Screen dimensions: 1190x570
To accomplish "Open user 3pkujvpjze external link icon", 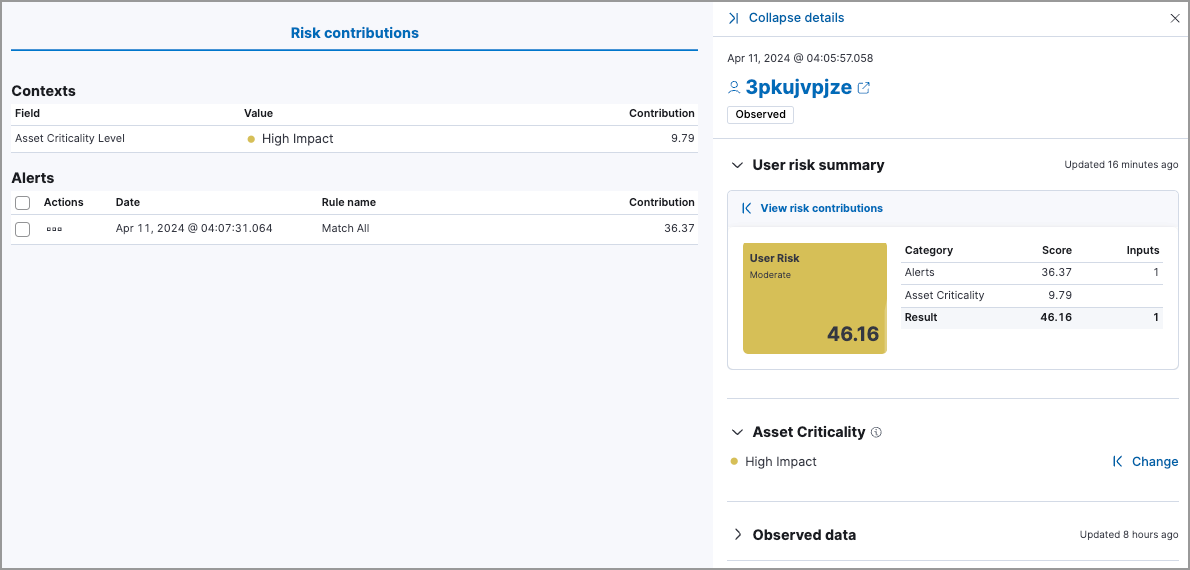I will pyautogui.click(x=864, y=88).
